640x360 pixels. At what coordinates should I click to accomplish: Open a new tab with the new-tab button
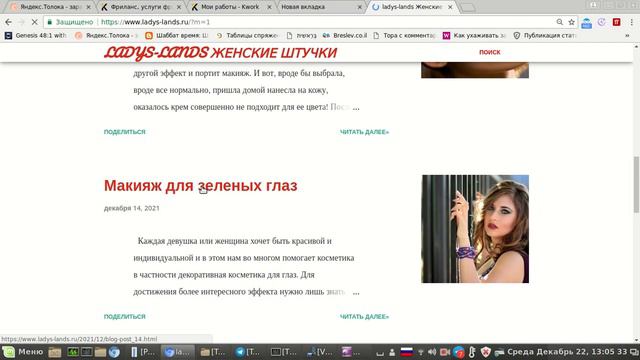point(468,7)
